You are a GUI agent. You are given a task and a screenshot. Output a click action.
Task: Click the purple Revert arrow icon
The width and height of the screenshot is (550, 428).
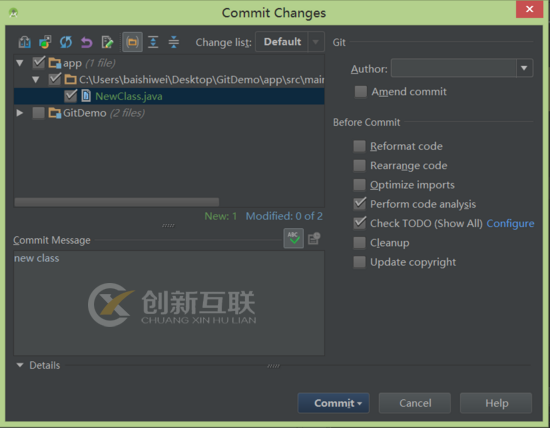coord(86,42)
